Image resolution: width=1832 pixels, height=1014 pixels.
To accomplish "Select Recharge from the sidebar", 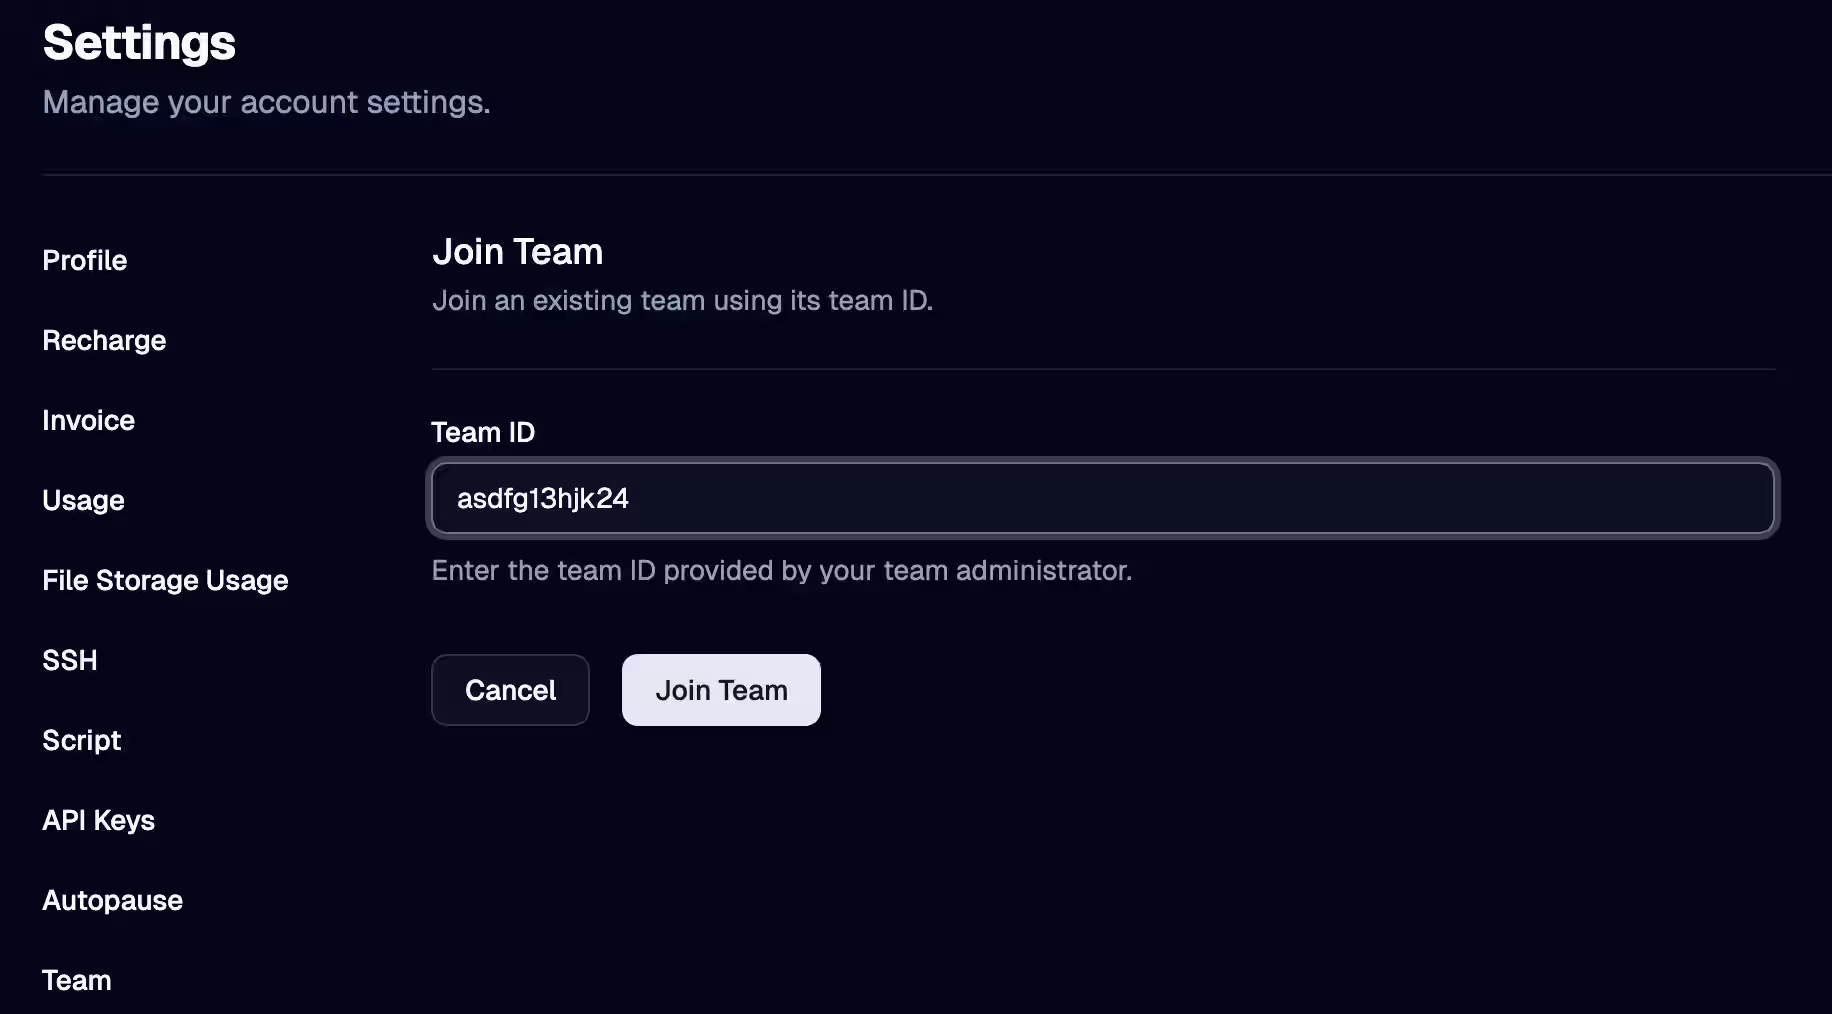I will (x=103, y=340).
